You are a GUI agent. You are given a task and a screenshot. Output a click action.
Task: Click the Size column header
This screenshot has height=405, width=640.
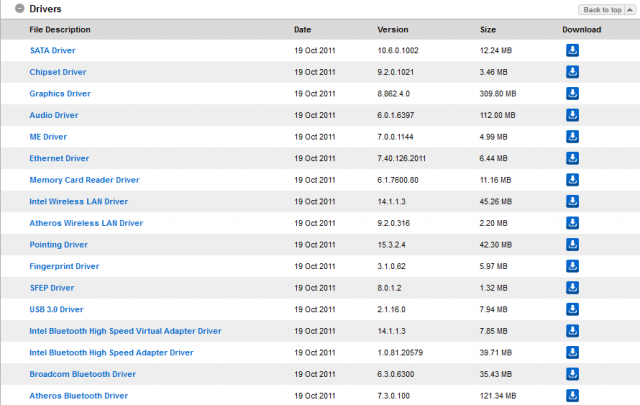coord(488,29)
